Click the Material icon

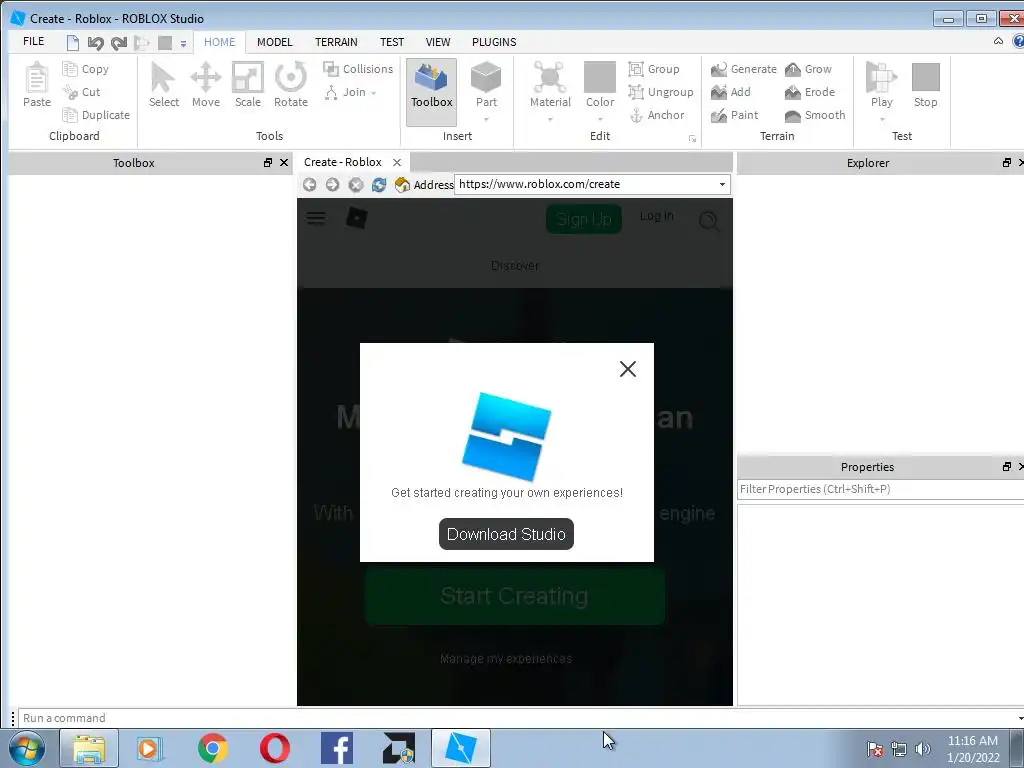[550, 77]
